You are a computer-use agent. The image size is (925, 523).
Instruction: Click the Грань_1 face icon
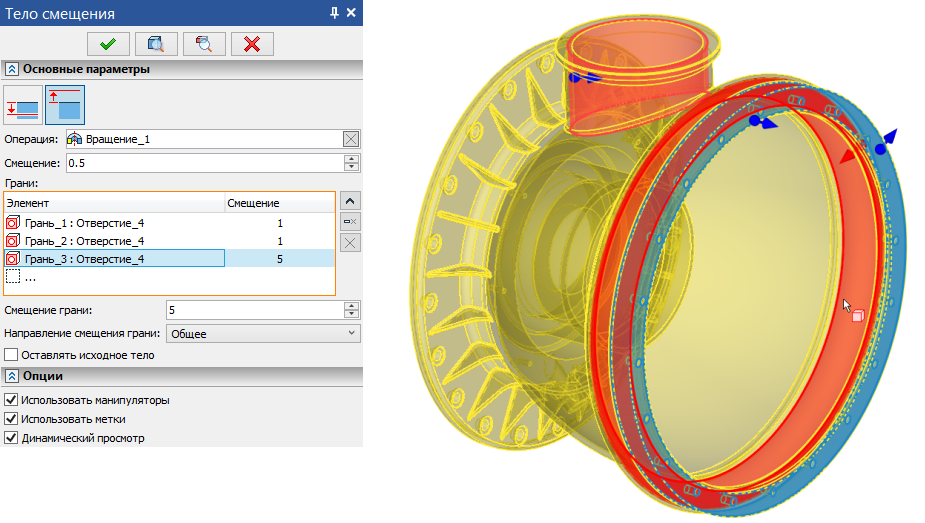[13, 223]
